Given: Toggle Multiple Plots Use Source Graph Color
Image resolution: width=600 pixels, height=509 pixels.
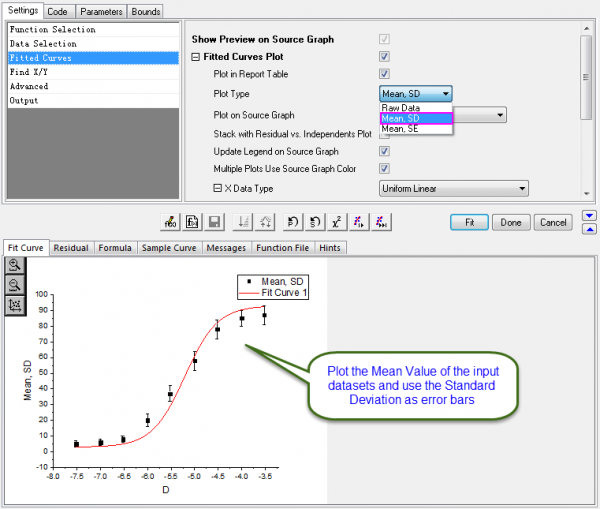Looking at the screenshot, I should point(385,169).
